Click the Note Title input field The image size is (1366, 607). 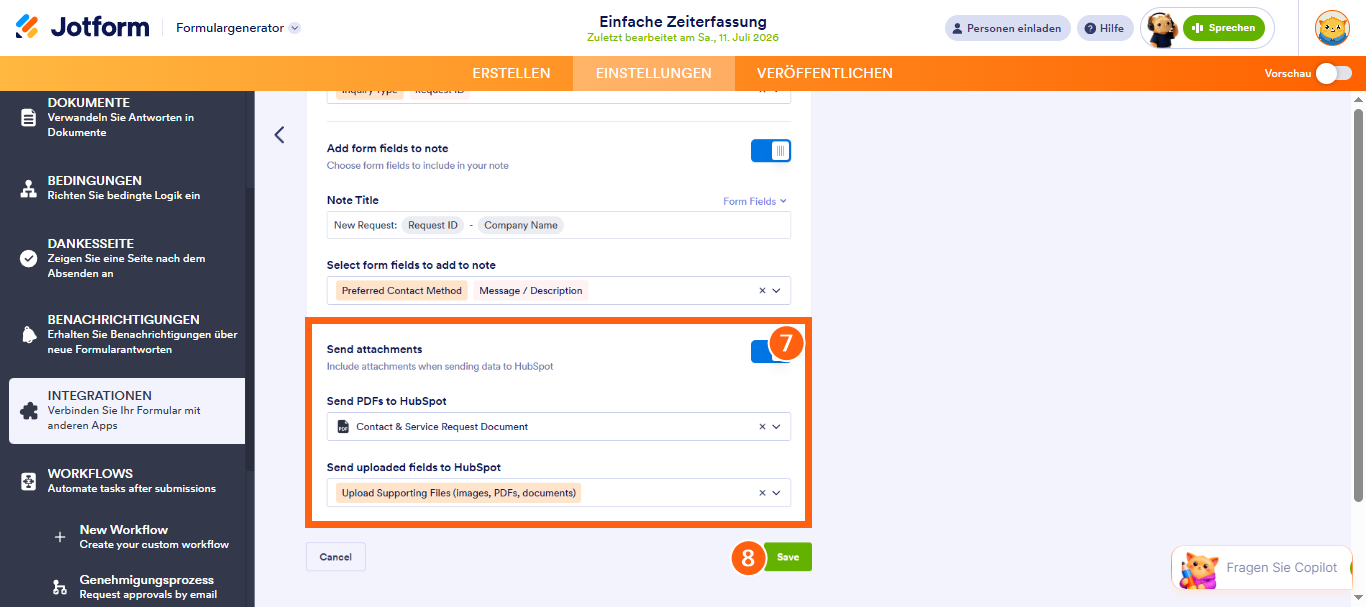(x=558, y=225)
